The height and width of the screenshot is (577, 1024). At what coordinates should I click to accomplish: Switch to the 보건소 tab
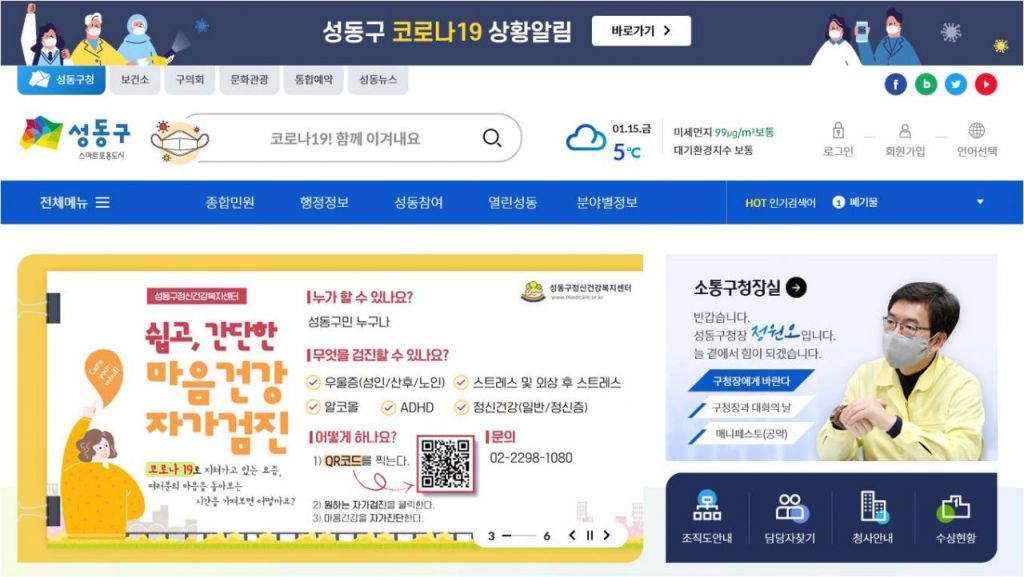pos(134,80)
